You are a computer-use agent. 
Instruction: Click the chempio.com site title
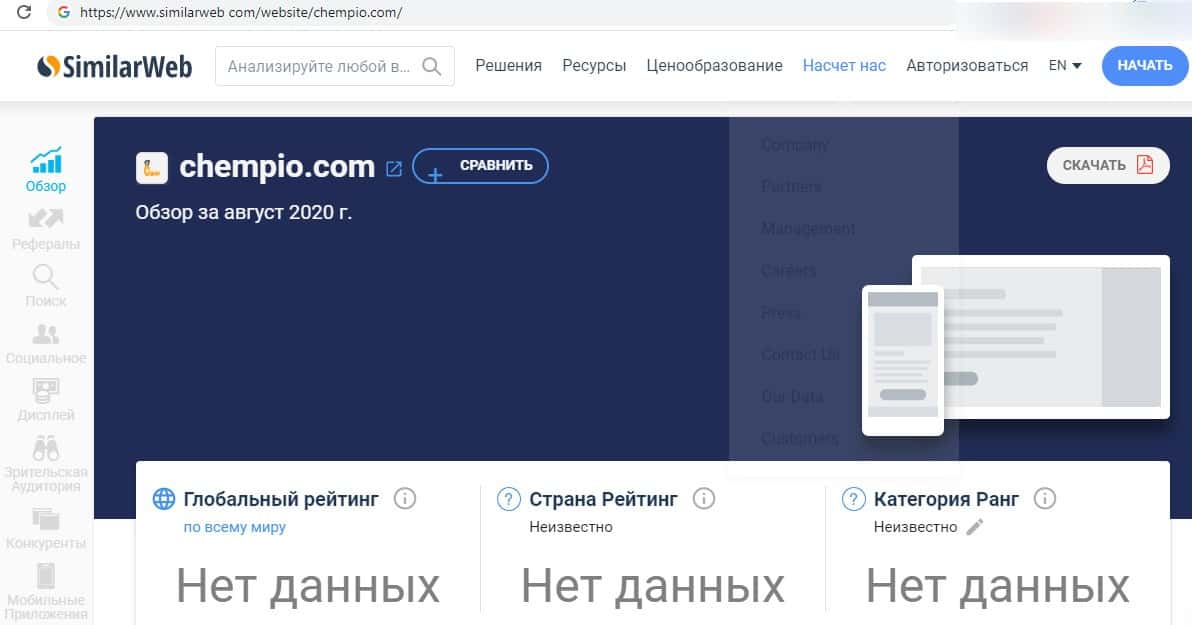pos(277,167)
